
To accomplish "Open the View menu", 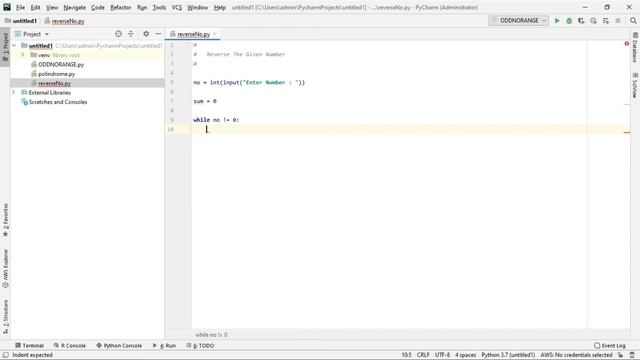I will 52,7.
